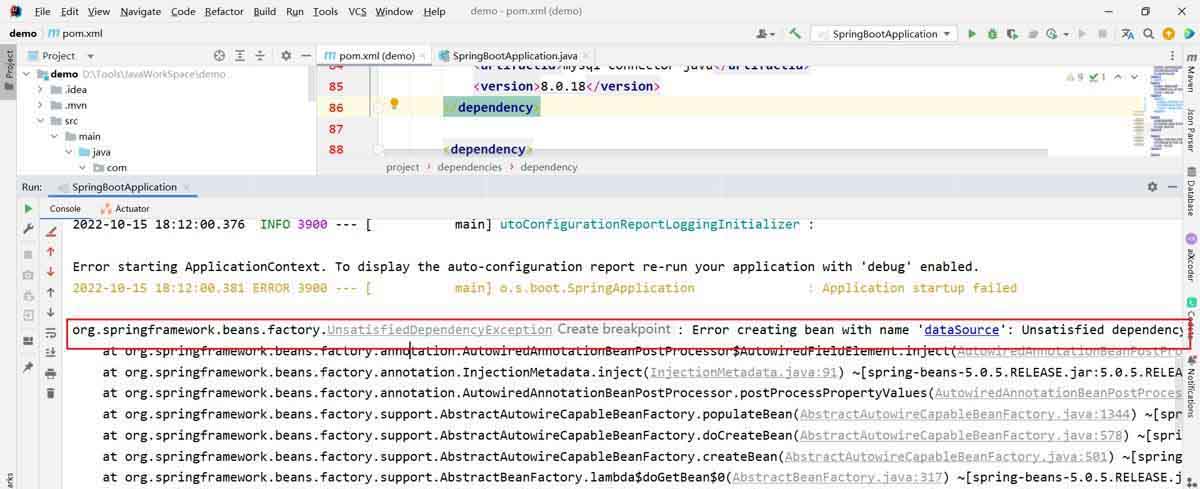Clear console with trash icon
Image resolution: width=1200 pixels, height=489 pixels.
51,393
